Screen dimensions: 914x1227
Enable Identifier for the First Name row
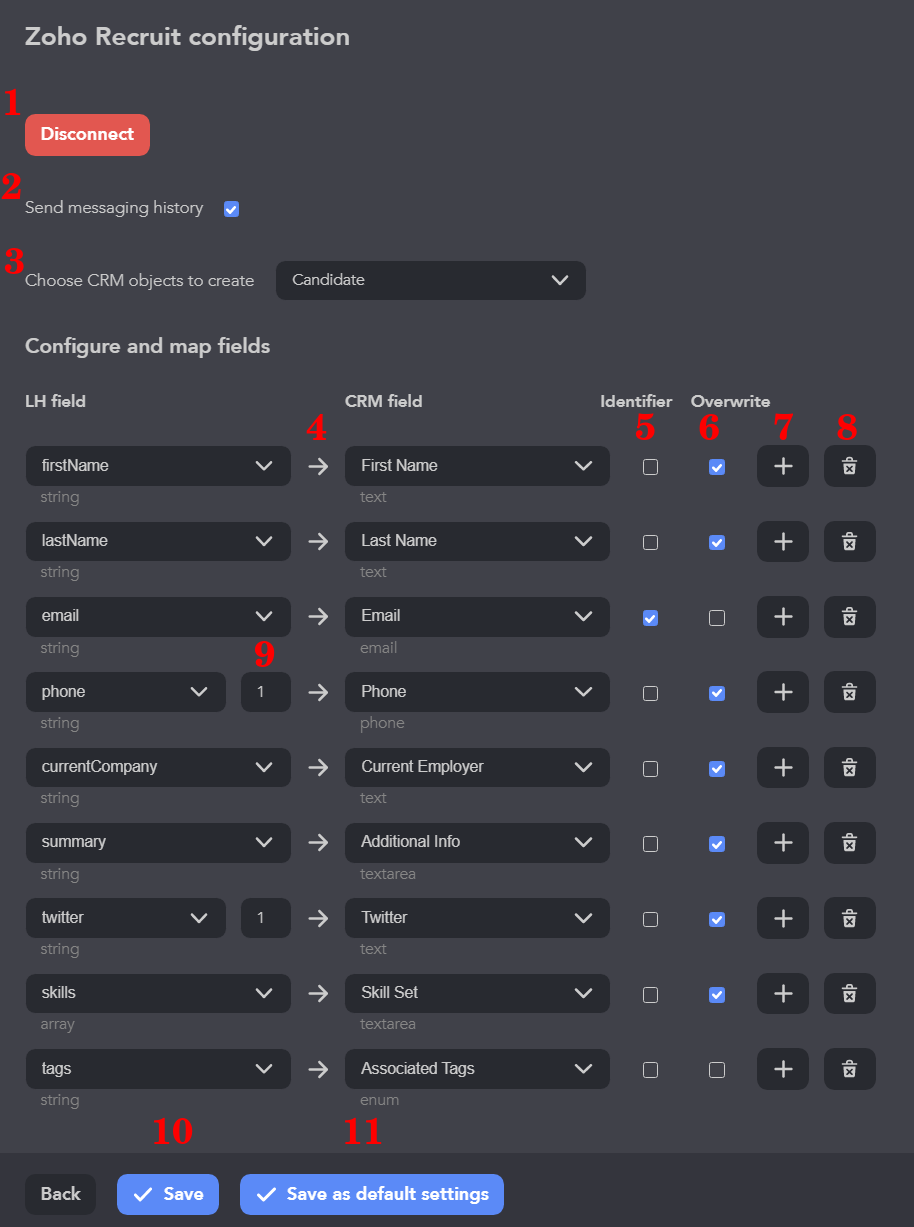tap(650, 467)
